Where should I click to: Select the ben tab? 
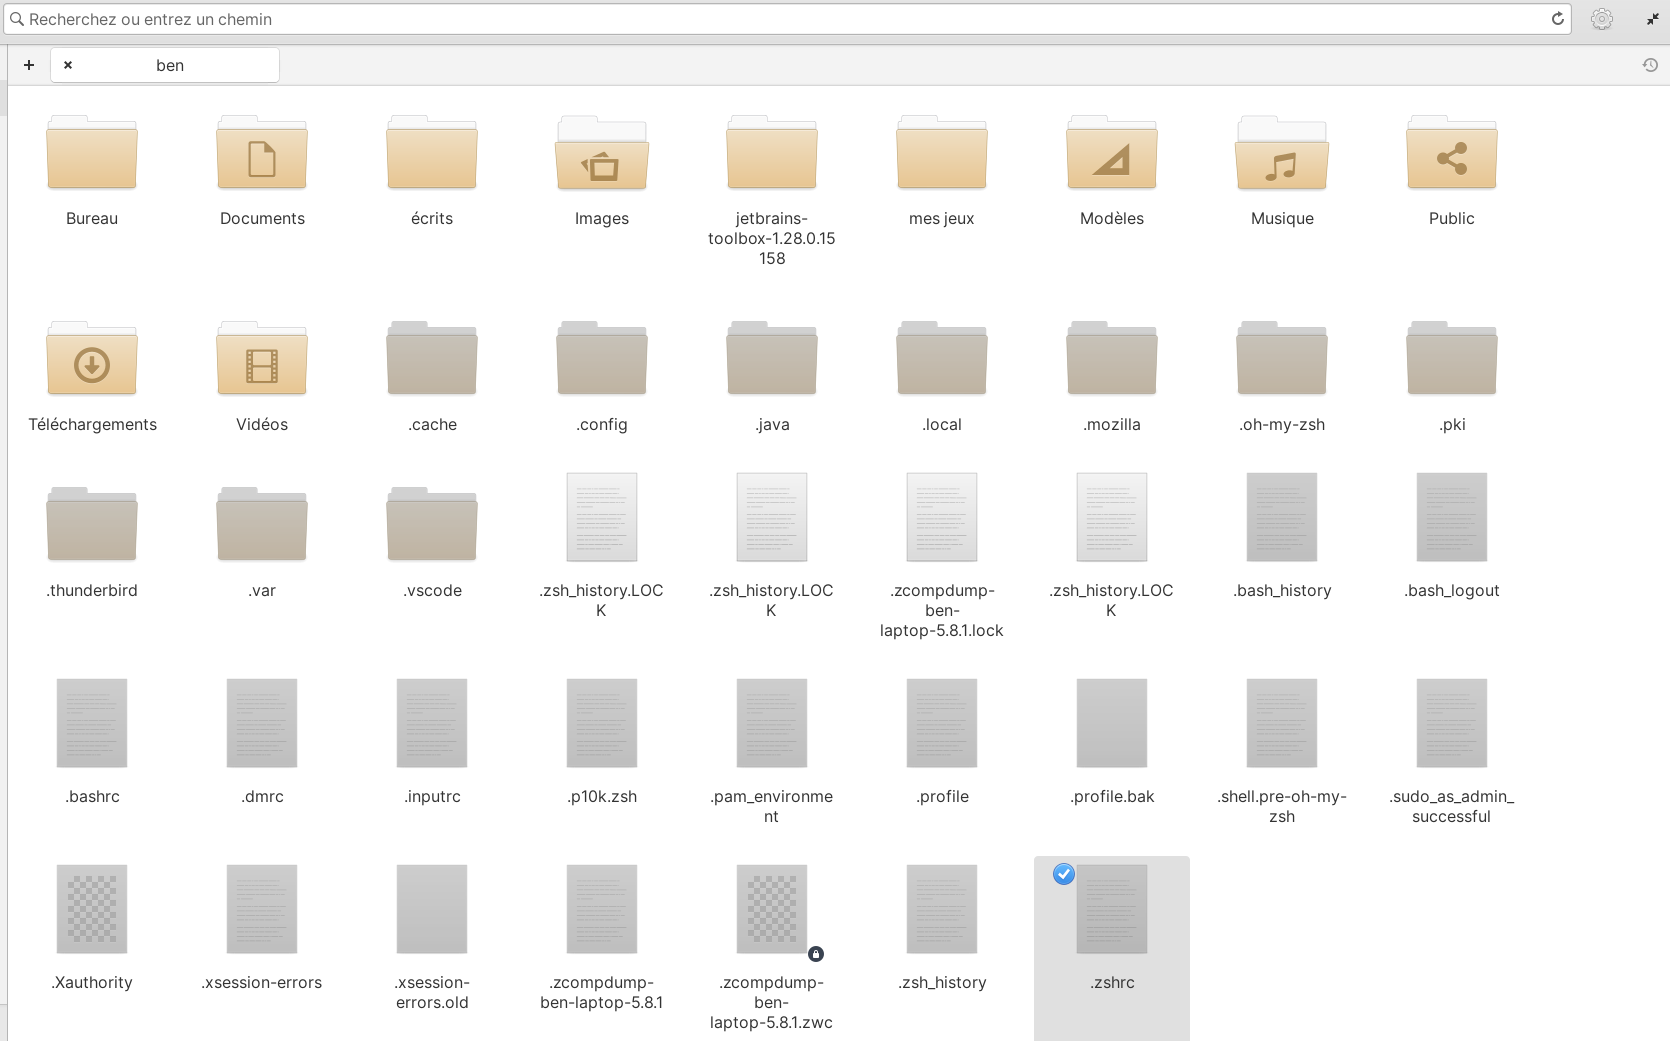pyautogui.click(x=165, y=65)
